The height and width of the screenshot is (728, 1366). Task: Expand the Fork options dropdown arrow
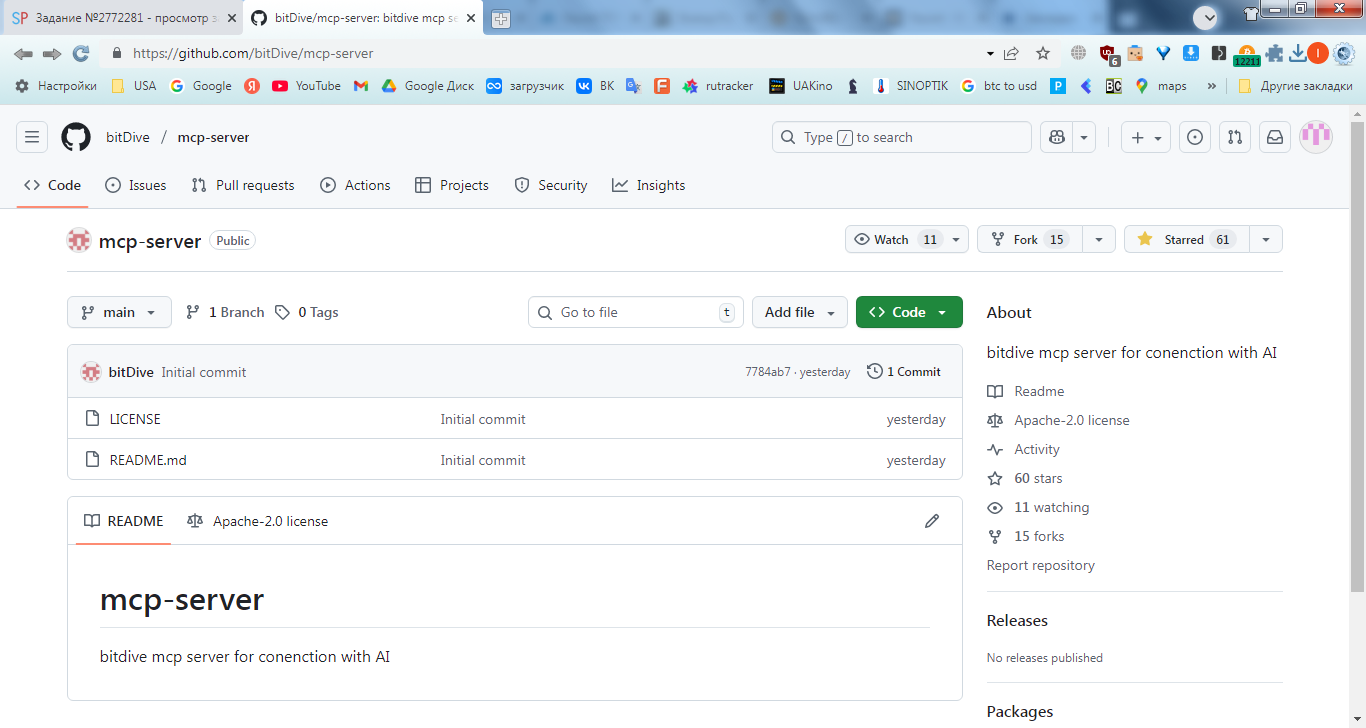(1099, 239)
